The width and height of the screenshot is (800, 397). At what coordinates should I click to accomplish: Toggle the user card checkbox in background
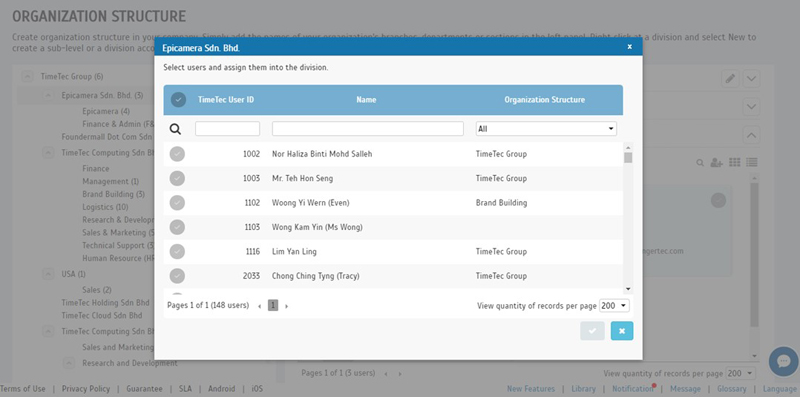point(718,201)
